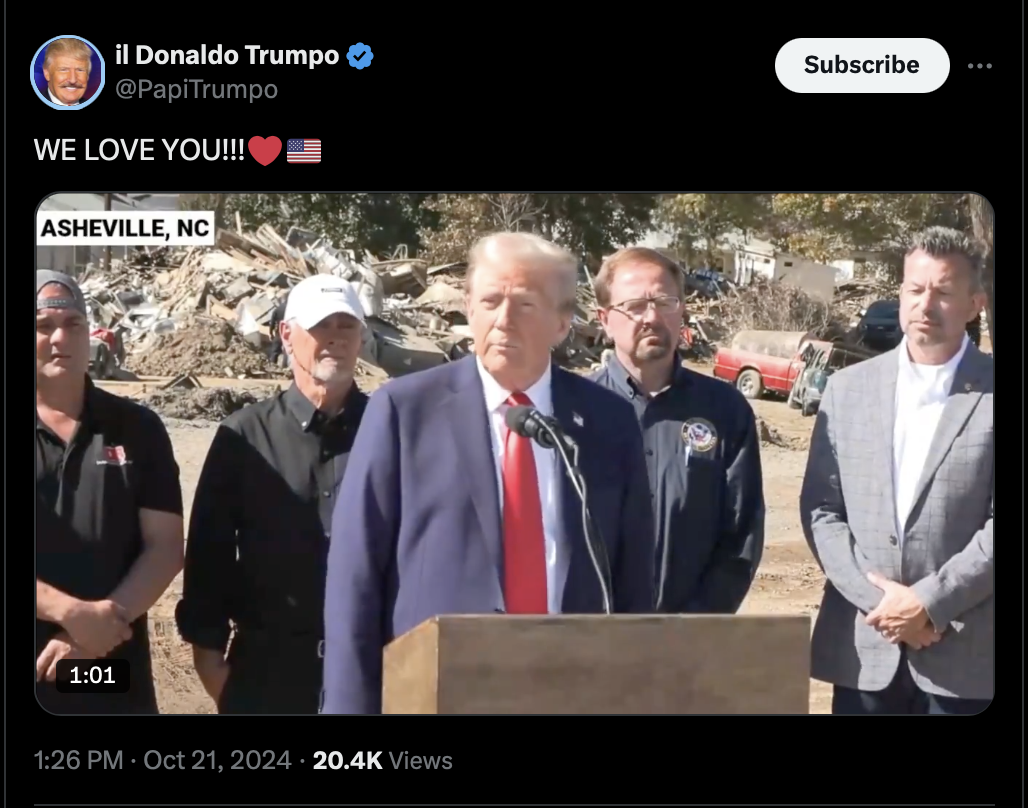The height and width of the screenshot is (808, 1028).
Task: Open the 1:26 PM timestamp link
Action: (x=78, y=760)
